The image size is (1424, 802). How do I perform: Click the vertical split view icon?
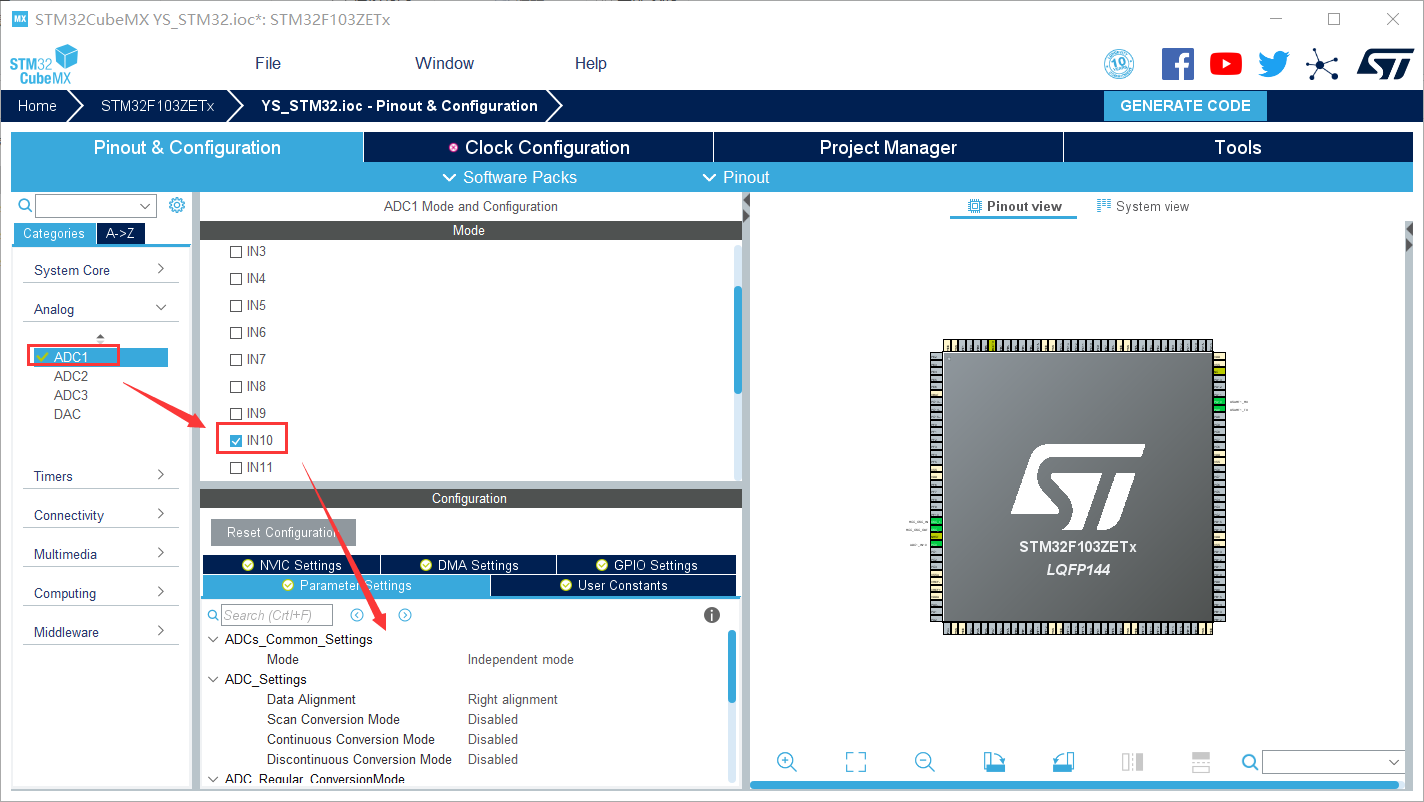click(1132, 762)
